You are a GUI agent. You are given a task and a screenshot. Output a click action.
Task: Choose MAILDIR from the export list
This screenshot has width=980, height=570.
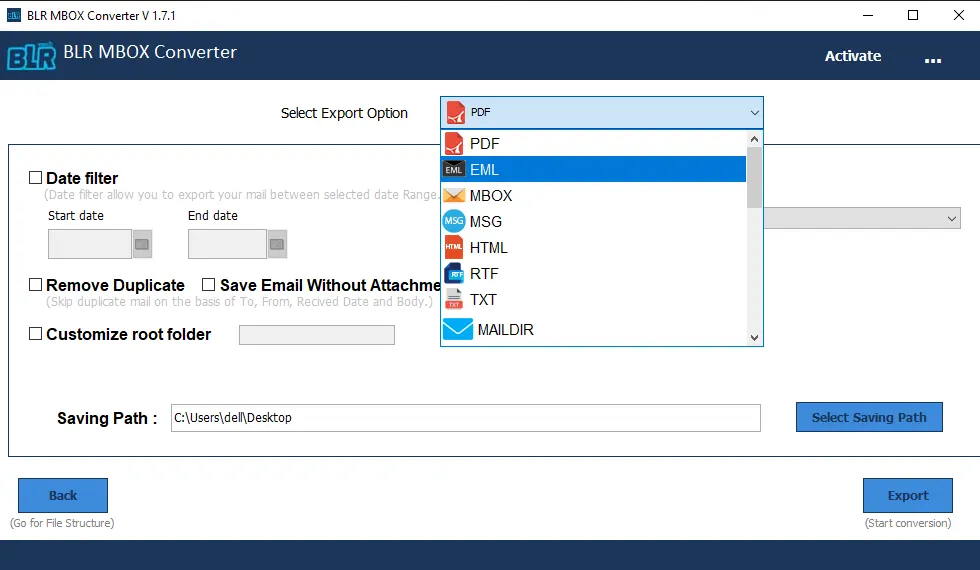594,329
